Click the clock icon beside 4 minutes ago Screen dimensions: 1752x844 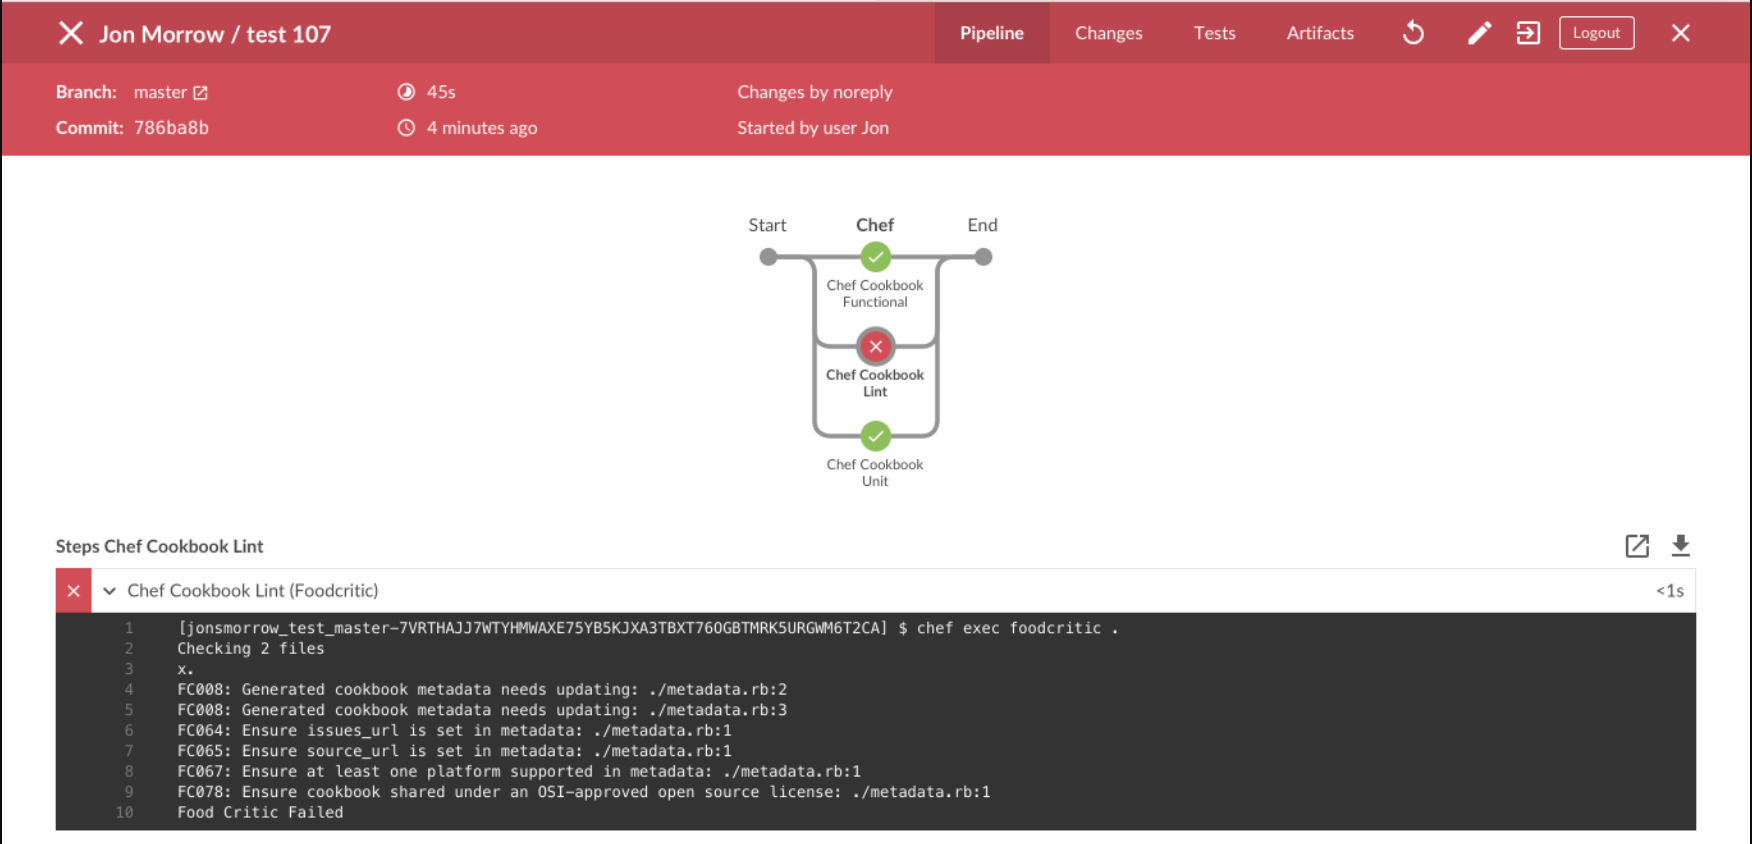coord(406,128)
